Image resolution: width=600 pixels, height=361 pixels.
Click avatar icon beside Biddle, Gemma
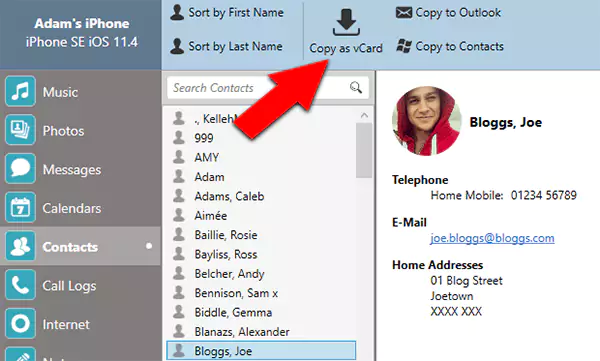point(179,312)
